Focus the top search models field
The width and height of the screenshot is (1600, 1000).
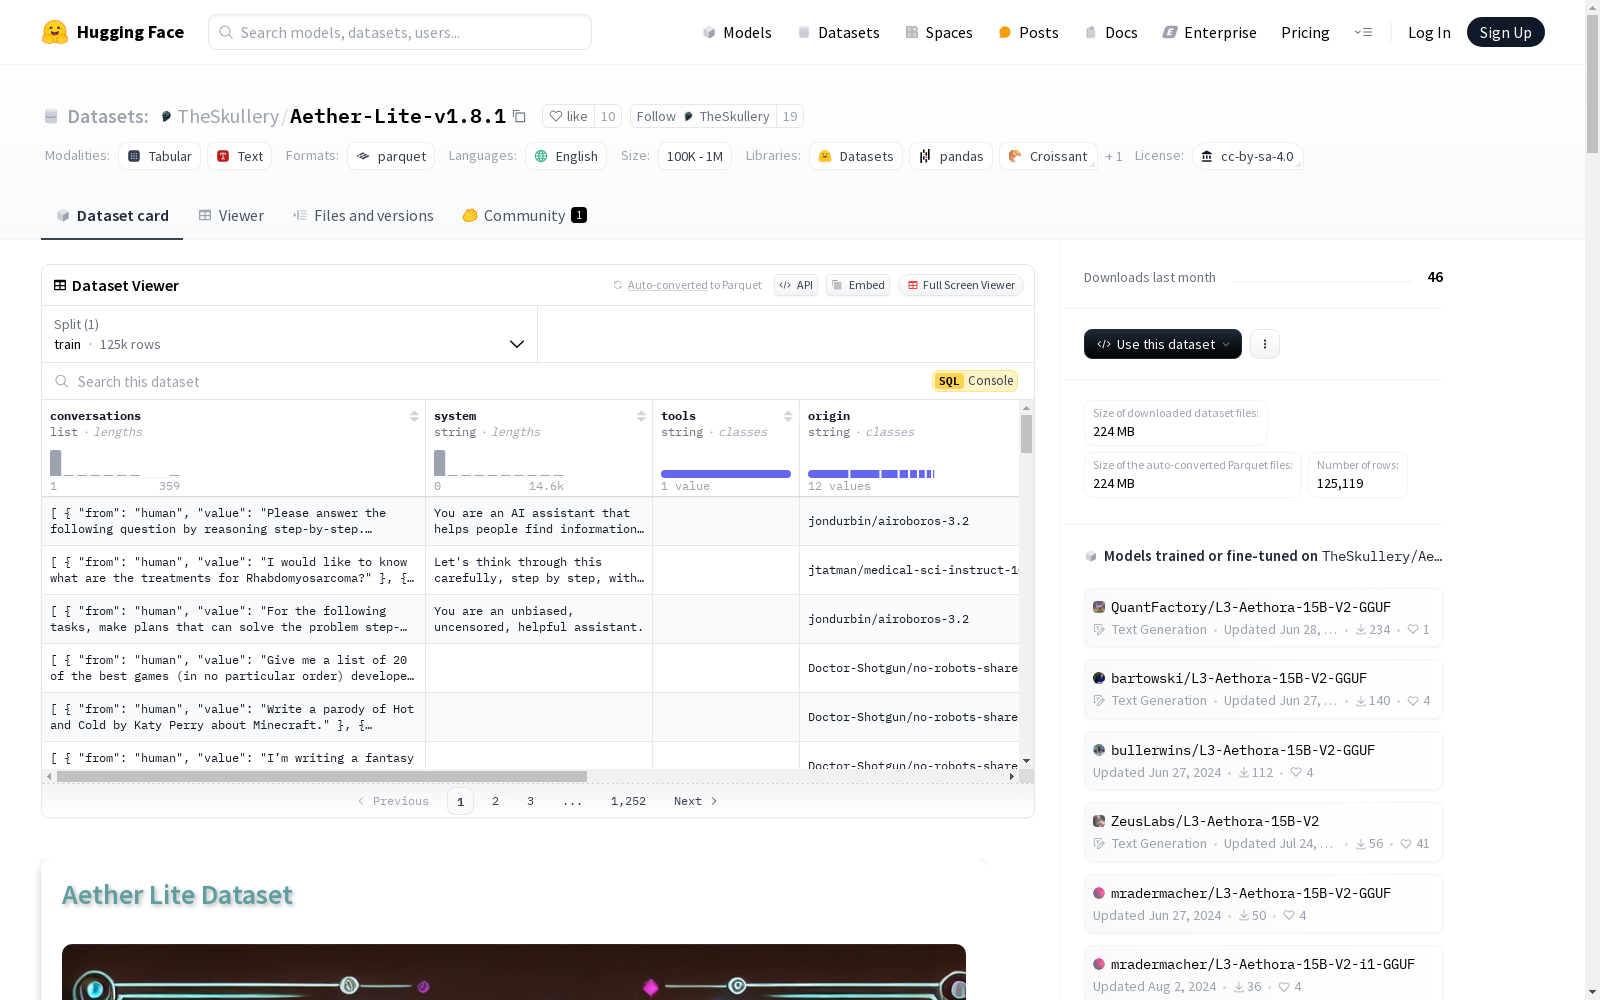pyautogui.click(x=400, y=32)
